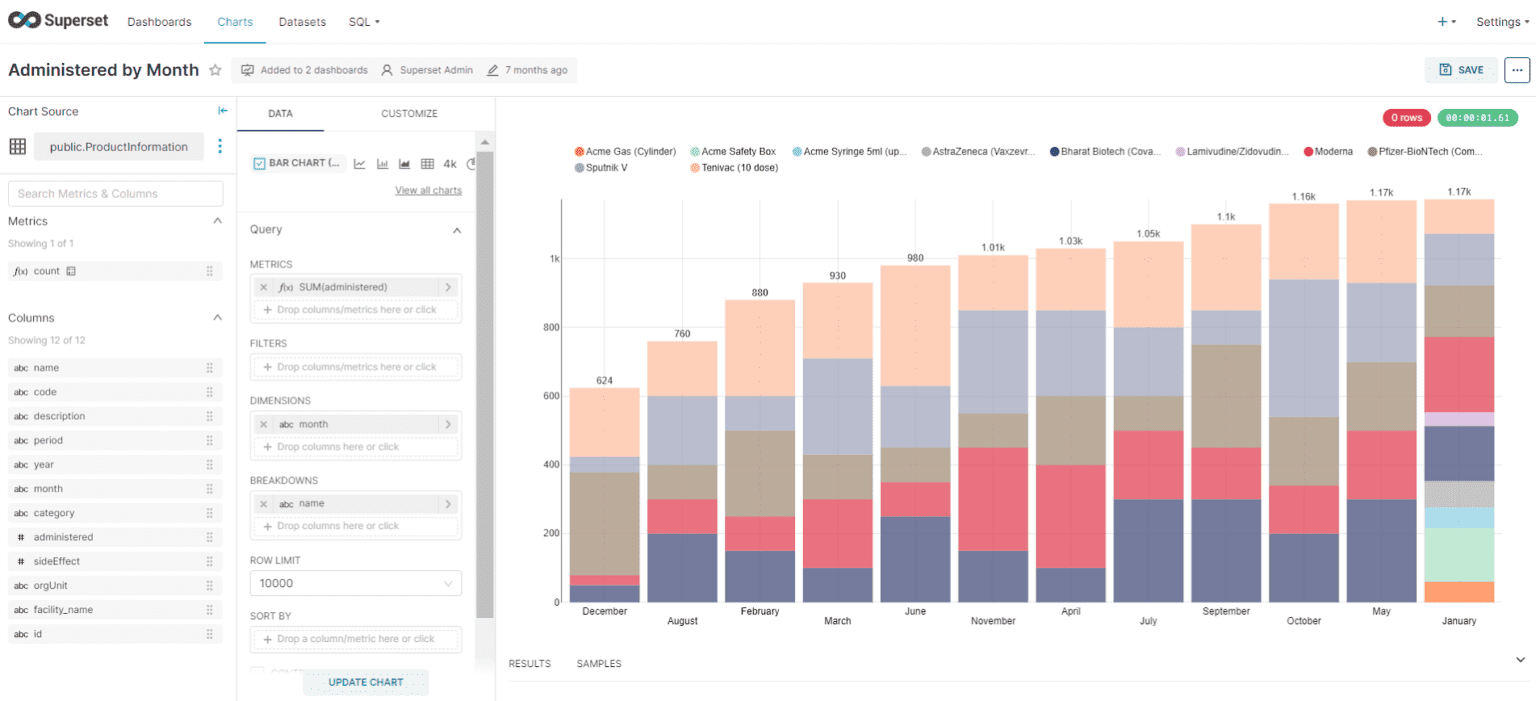Open View all charts link
This screenshot has height=701, width=1536.
[428, 189]
